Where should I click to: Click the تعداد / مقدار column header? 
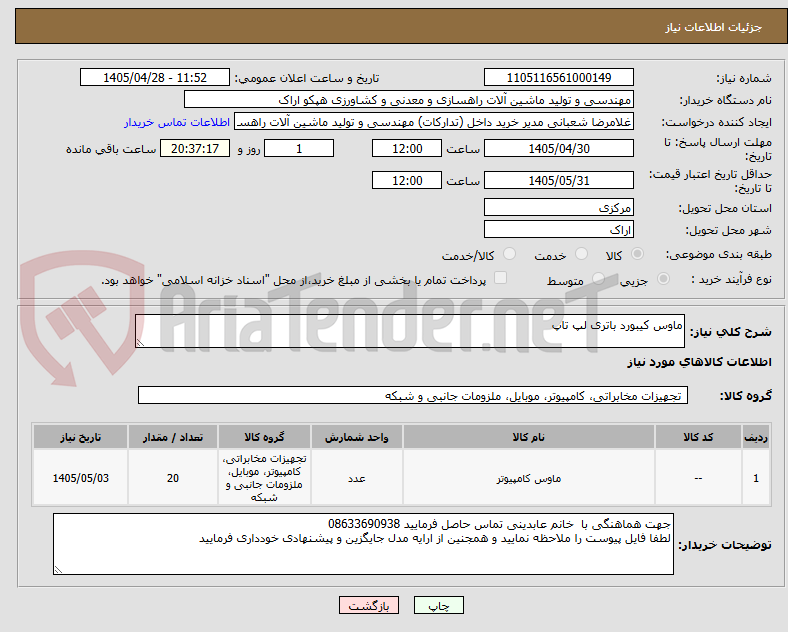(x=173, y=437)
